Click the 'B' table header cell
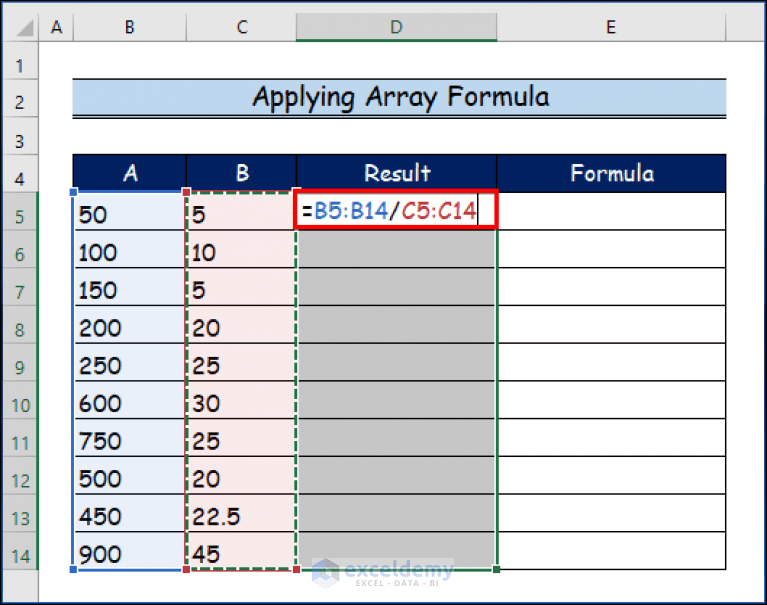 click(242, 174)
